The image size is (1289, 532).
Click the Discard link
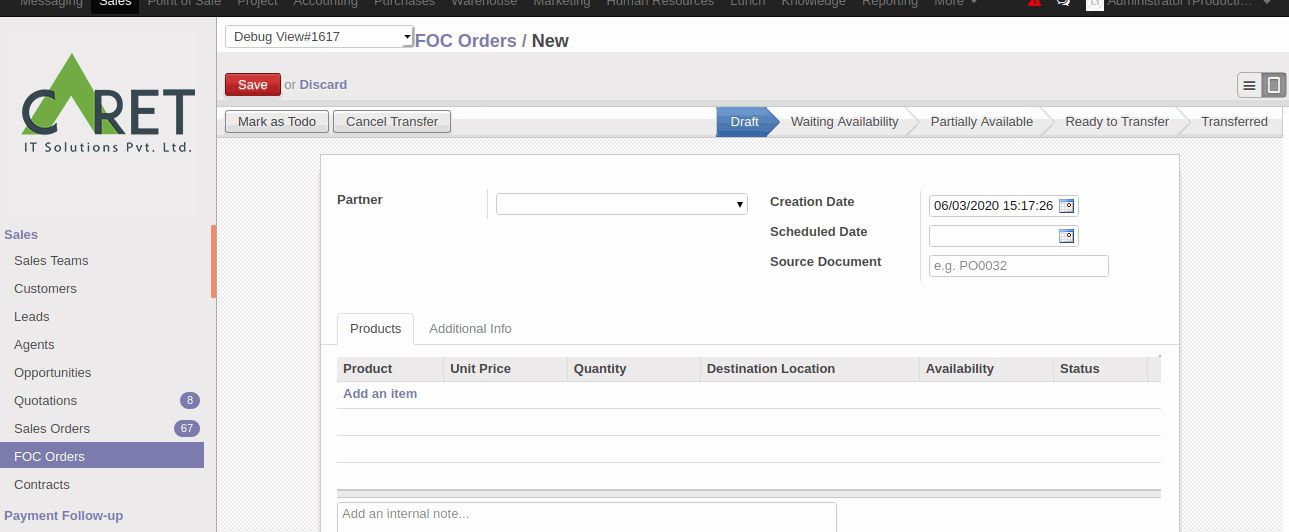pos(323,85)
